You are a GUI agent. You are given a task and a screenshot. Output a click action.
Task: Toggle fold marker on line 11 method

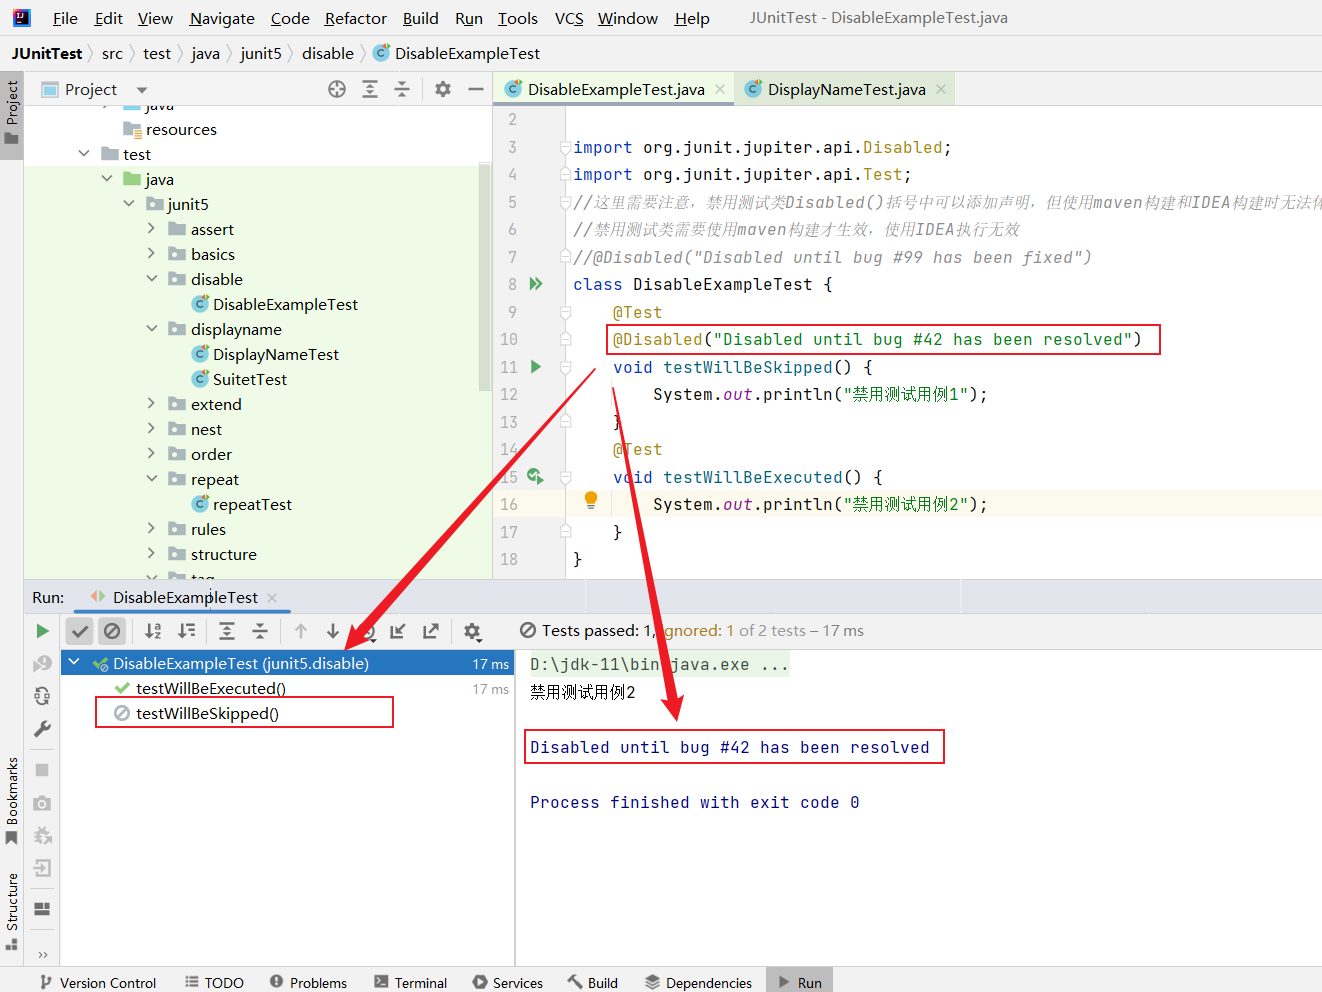click(x=565, y=367)
